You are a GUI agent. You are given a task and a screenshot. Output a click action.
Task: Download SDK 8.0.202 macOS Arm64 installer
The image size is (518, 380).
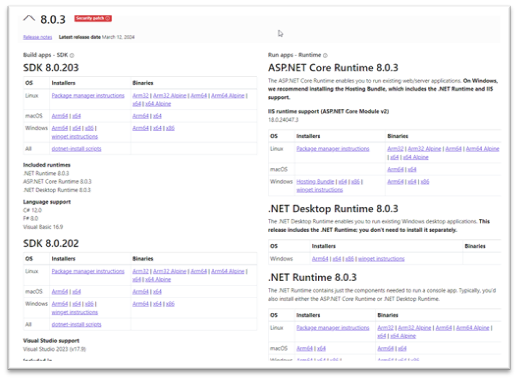tap(60, 292)
